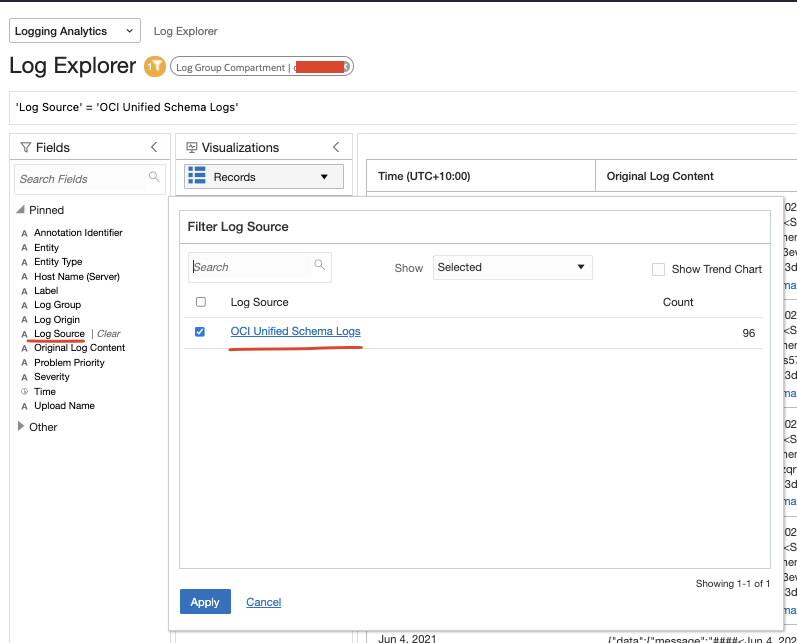Click the Log Source column header
Image resolution: width=797 pixels, height=643 pixels.
(x=259, y=302)
